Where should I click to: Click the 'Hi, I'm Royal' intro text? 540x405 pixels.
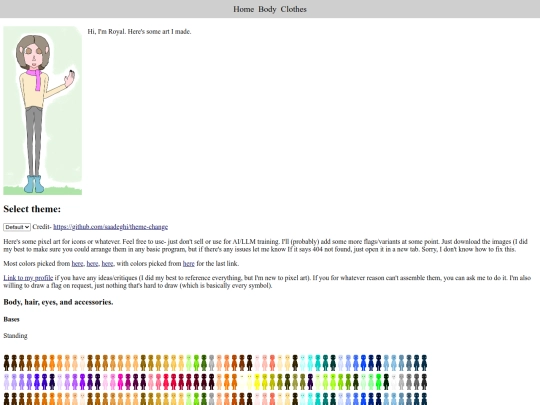(x=139, y=31)
